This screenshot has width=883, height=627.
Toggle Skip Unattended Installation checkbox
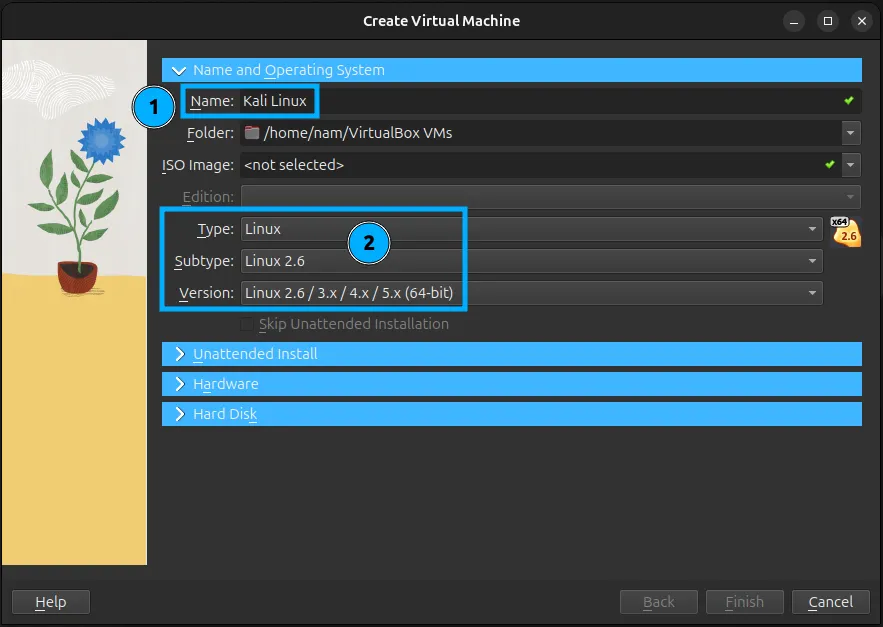(247, 324)
